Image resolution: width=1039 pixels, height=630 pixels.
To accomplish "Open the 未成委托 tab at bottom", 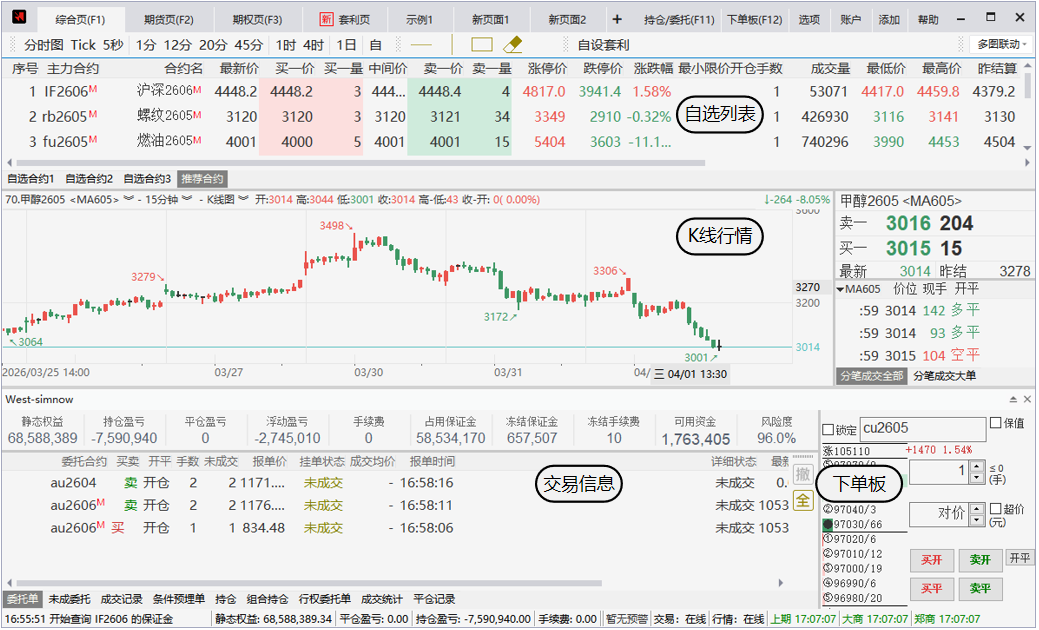I will pyautogui.click(x=70, y=599).
